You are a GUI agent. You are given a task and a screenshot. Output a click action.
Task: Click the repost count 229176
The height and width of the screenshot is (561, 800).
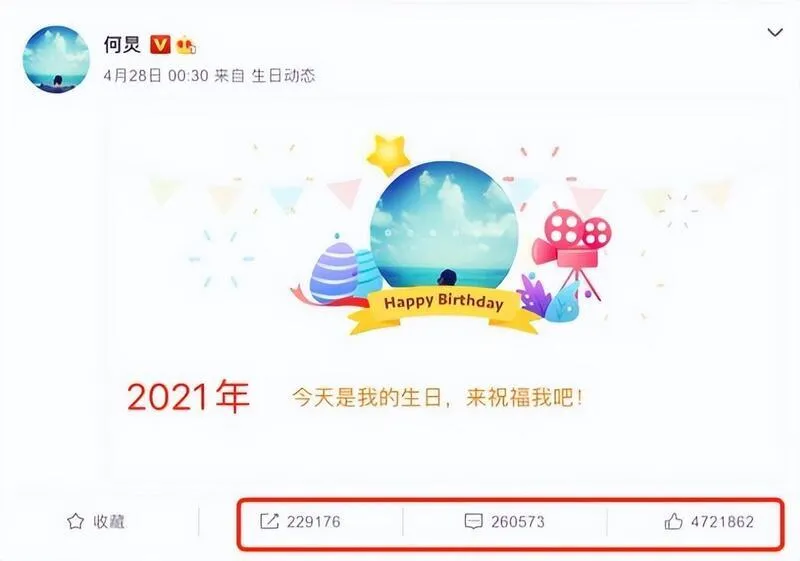click(x=314, y=522)
